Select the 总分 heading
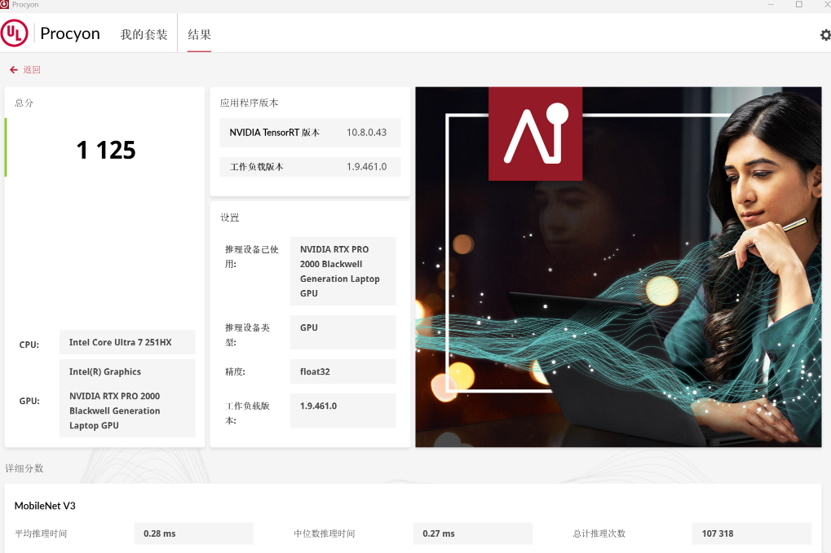The image size is (831, 553). click(24, 103)
